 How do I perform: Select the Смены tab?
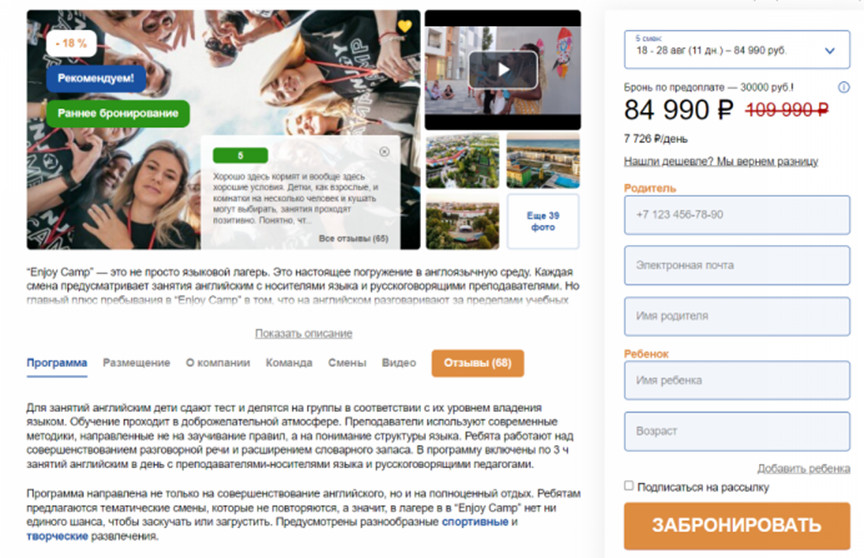pos(347,362)
